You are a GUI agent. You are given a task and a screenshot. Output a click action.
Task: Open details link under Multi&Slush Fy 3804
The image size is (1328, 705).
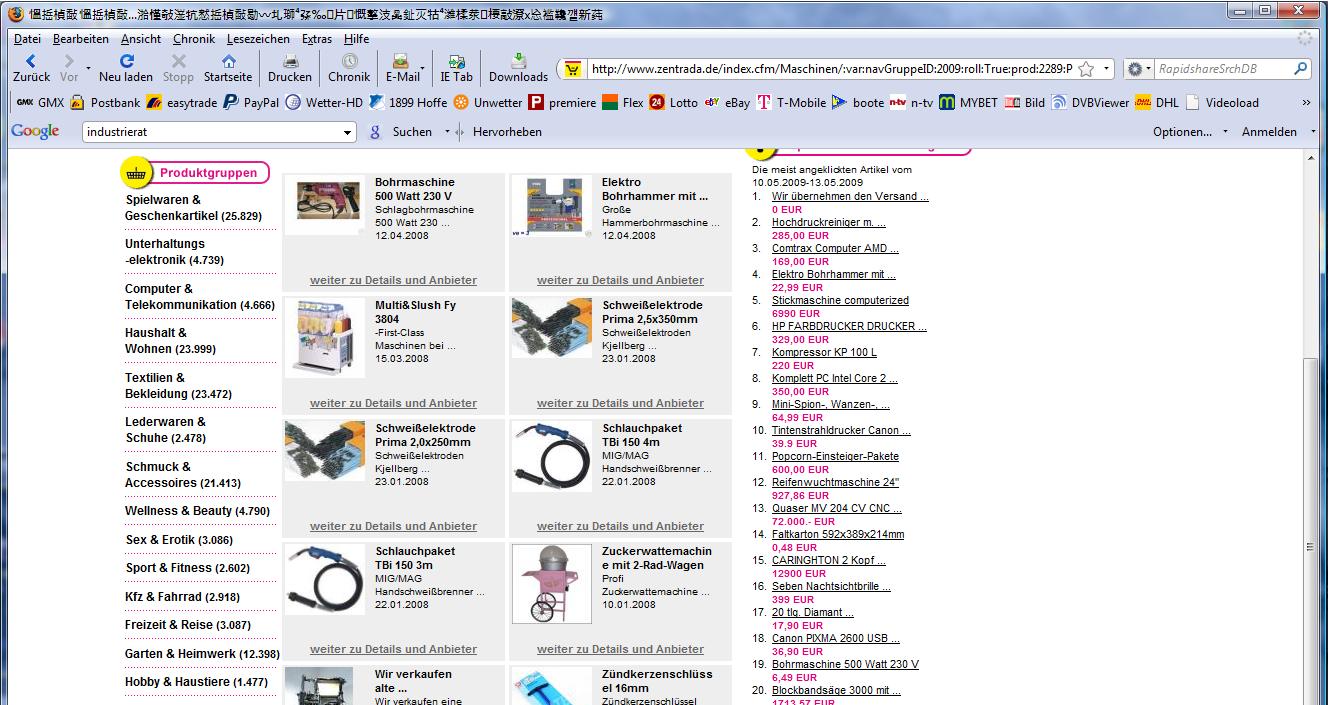point(393,403)
